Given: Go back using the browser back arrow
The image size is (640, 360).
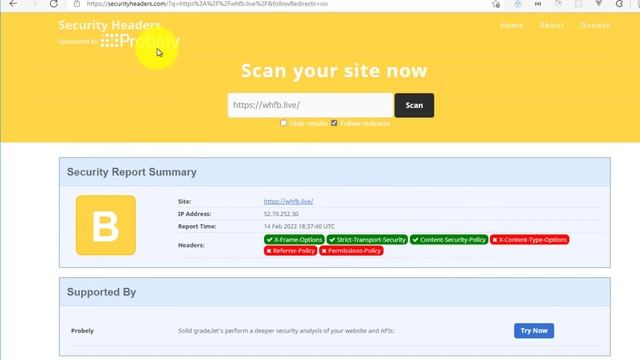Looking at the screenshot, I should 13,4.
